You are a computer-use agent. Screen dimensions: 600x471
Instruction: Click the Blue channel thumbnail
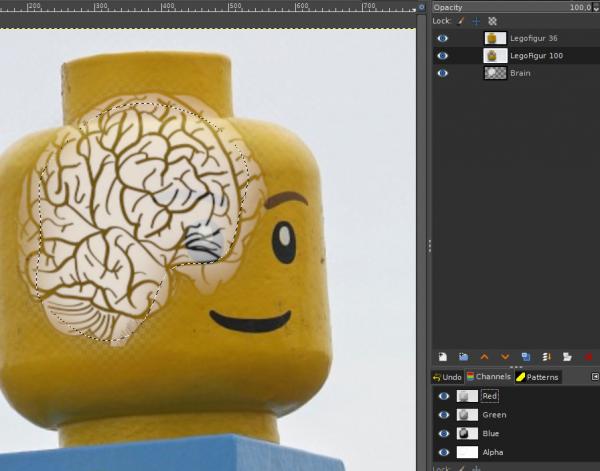point(467,434)
